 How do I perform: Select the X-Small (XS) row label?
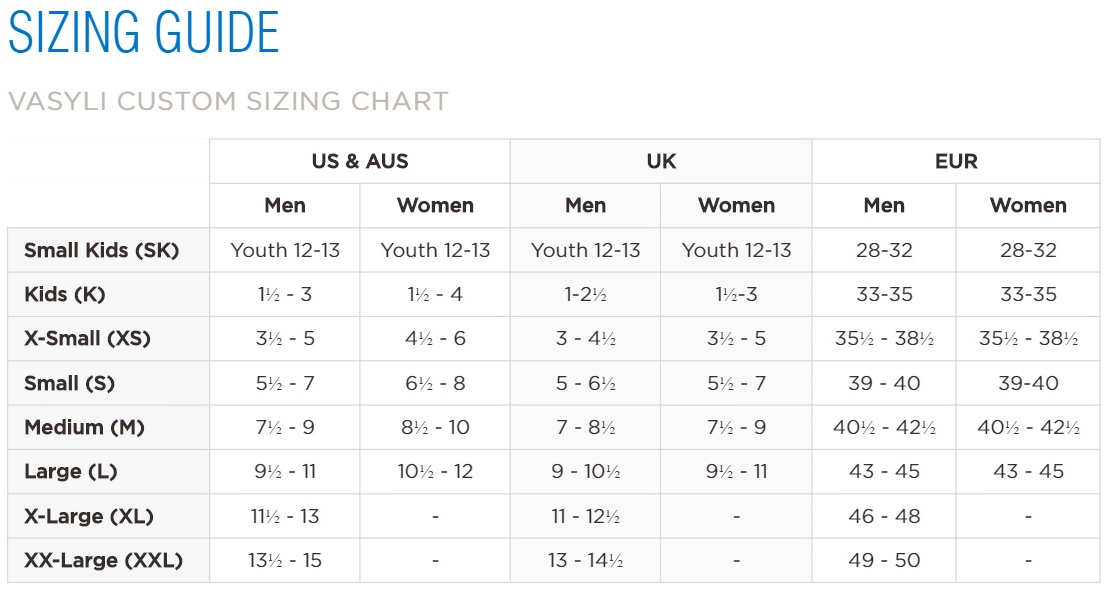(x=88, y=338)
